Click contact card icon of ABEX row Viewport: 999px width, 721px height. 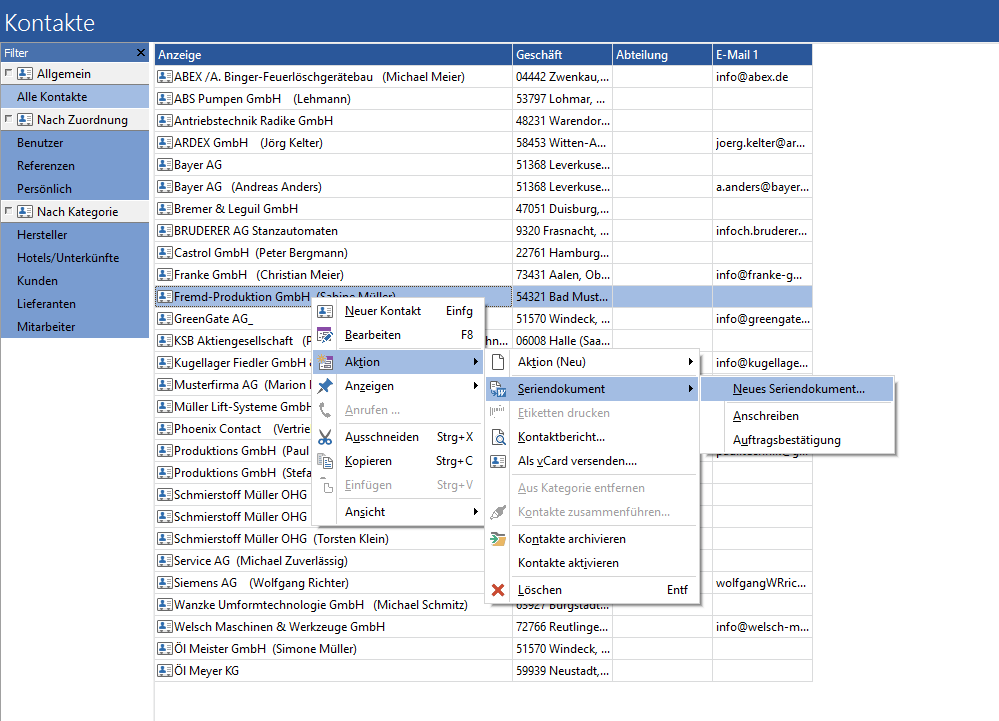coord(165,77)
